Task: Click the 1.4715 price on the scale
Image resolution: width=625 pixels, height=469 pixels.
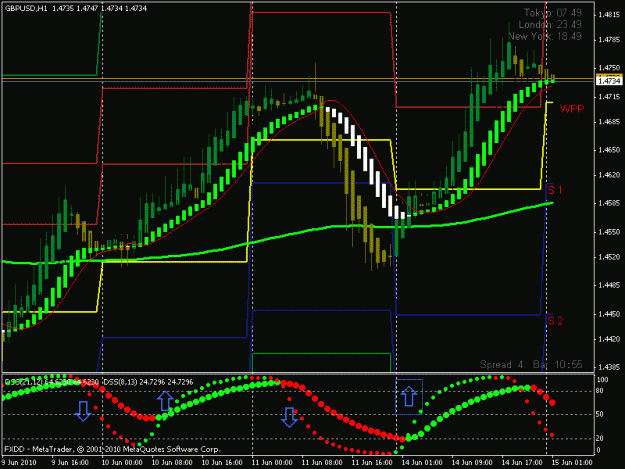Action: [x=609, y=97]
